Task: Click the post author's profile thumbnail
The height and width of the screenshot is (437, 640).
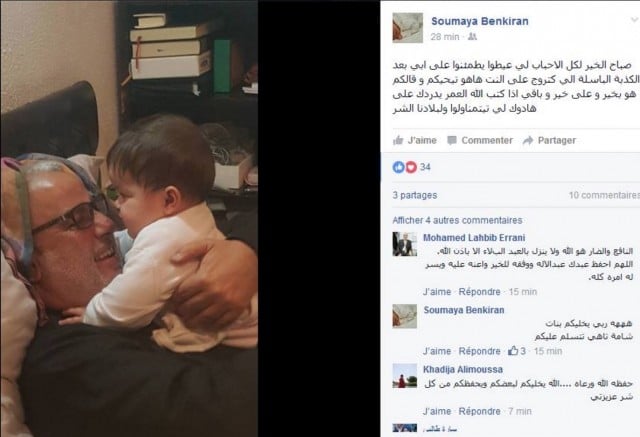Action: click(407, 28)
